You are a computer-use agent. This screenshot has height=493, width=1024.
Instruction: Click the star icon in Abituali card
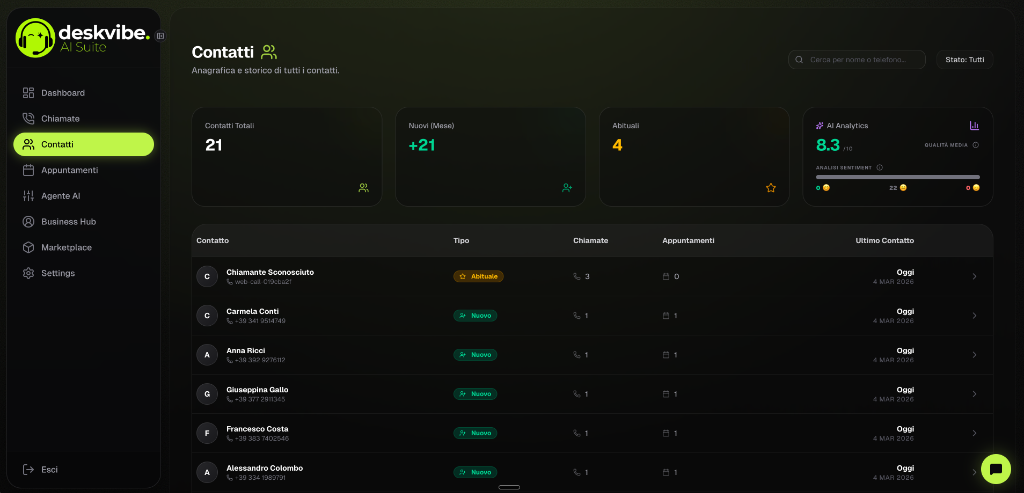770,187
